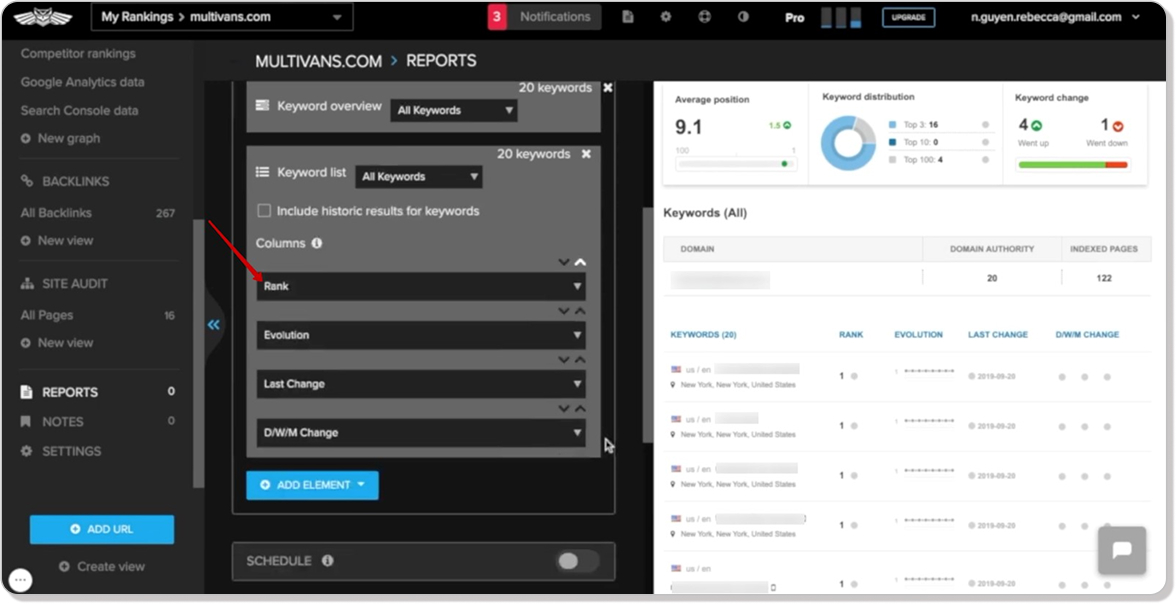This screenshot has height=604, width=1176.
Task: Move D/W/M Change column down arrow
Action: (x=564, y=409)
